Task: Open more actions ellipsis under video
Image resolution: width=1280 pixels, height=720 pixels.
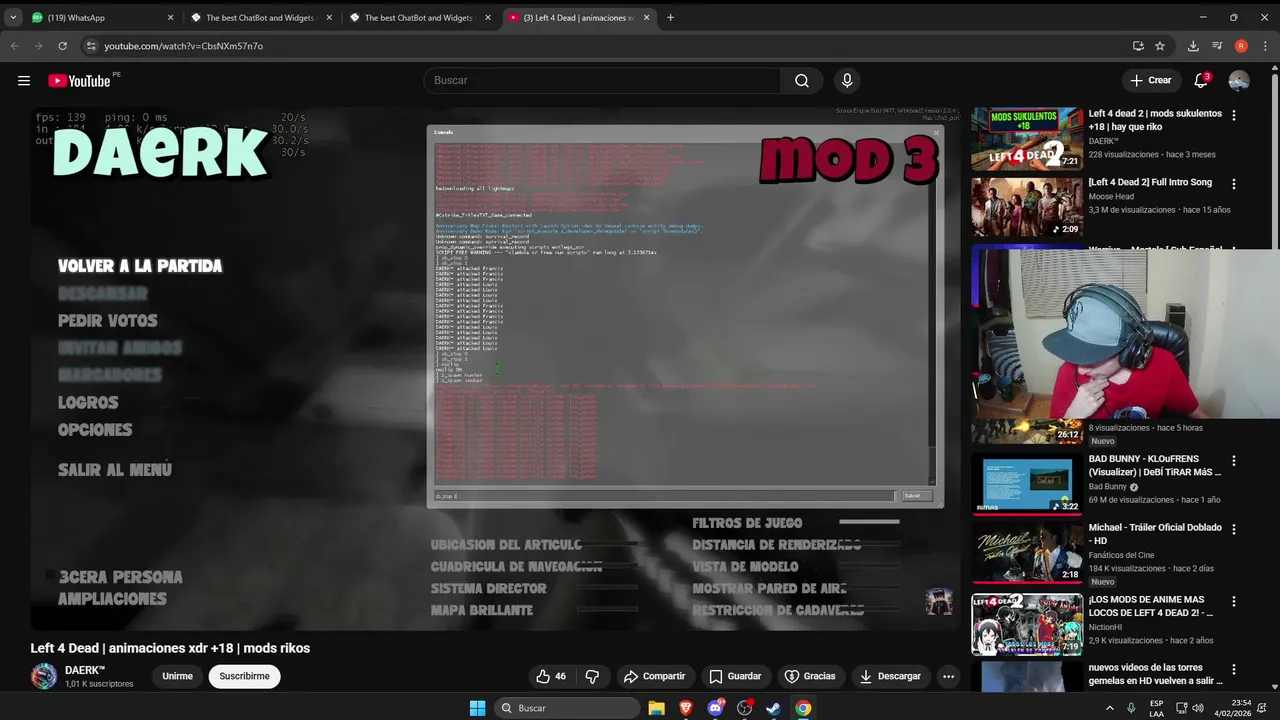Action: 948,676
